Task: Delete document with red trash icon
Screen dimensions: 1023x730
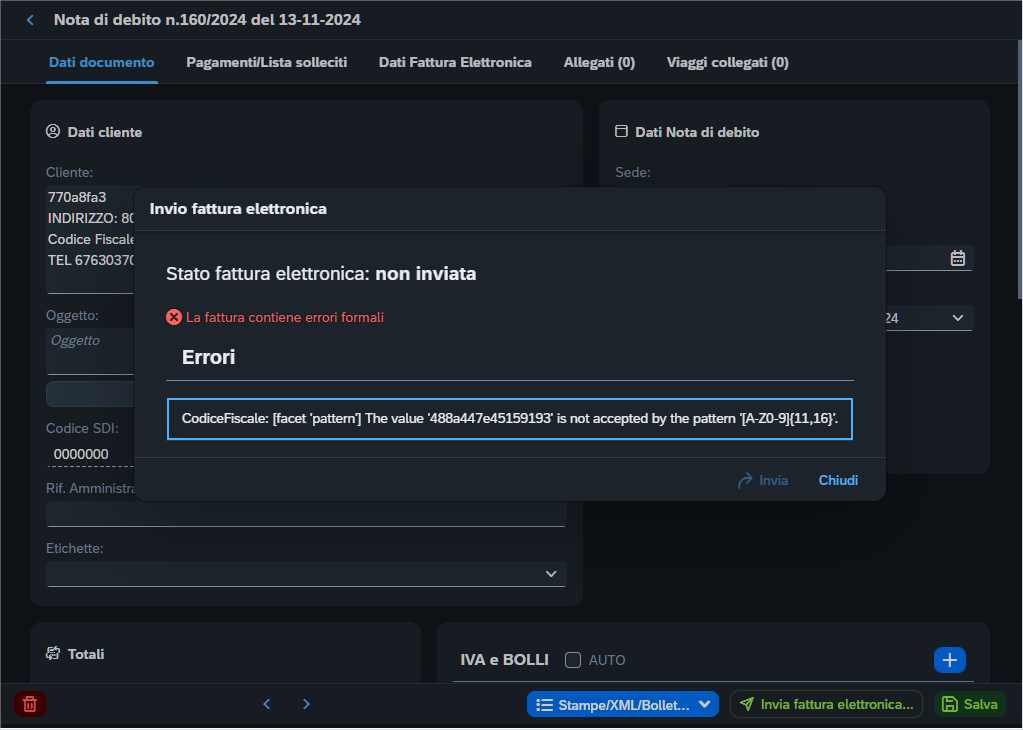Action: tap(30, 705)
